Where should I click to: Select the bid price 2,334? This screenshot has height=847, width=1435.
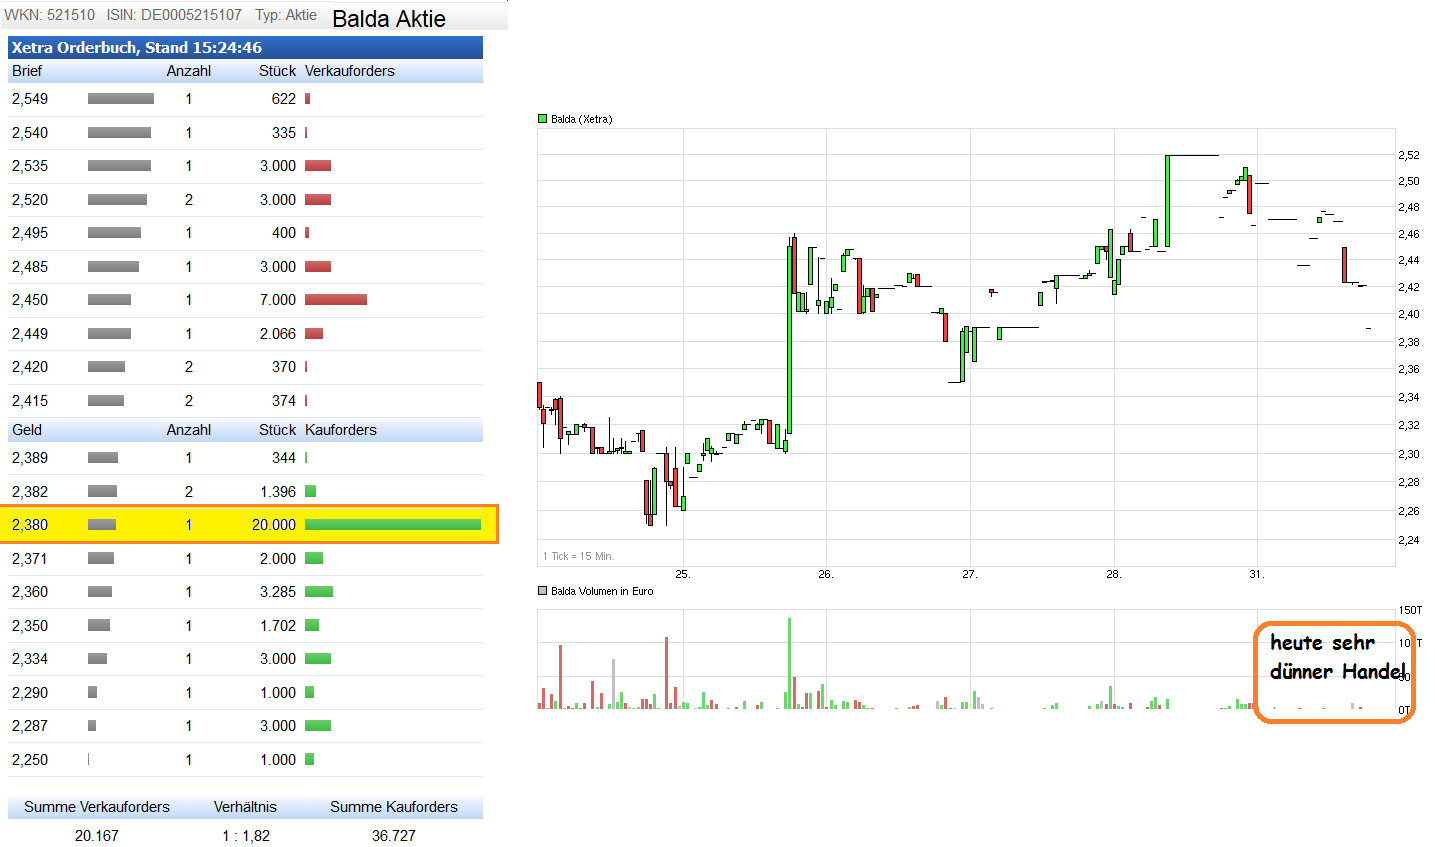point(30,659)
